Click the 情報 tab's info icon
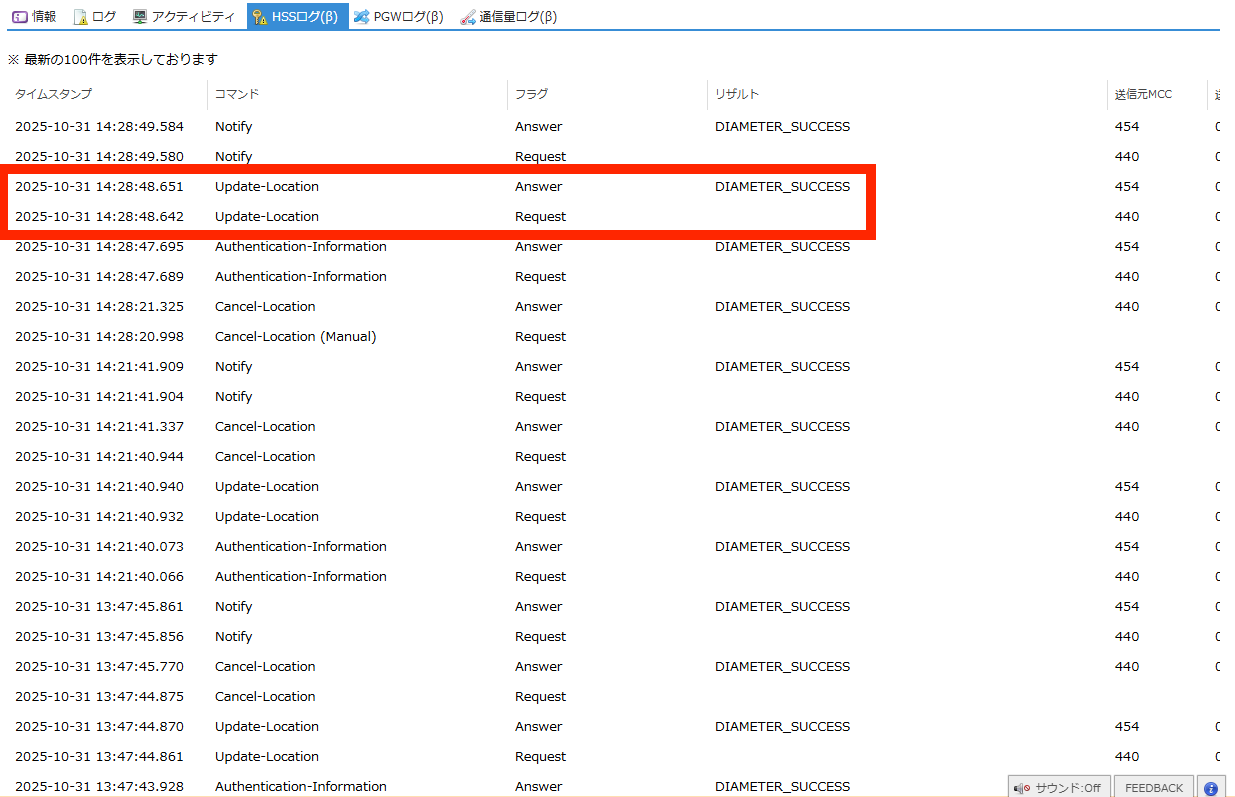The image size is (1235, 797). click(19, 17)
